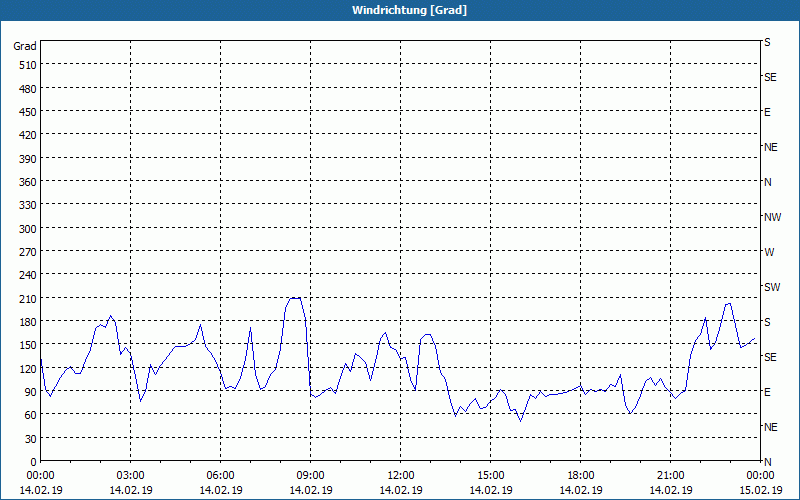Pick the '390' y-axis tick label
This screenshot has width=800, height=500.
[x=28, y=159]
